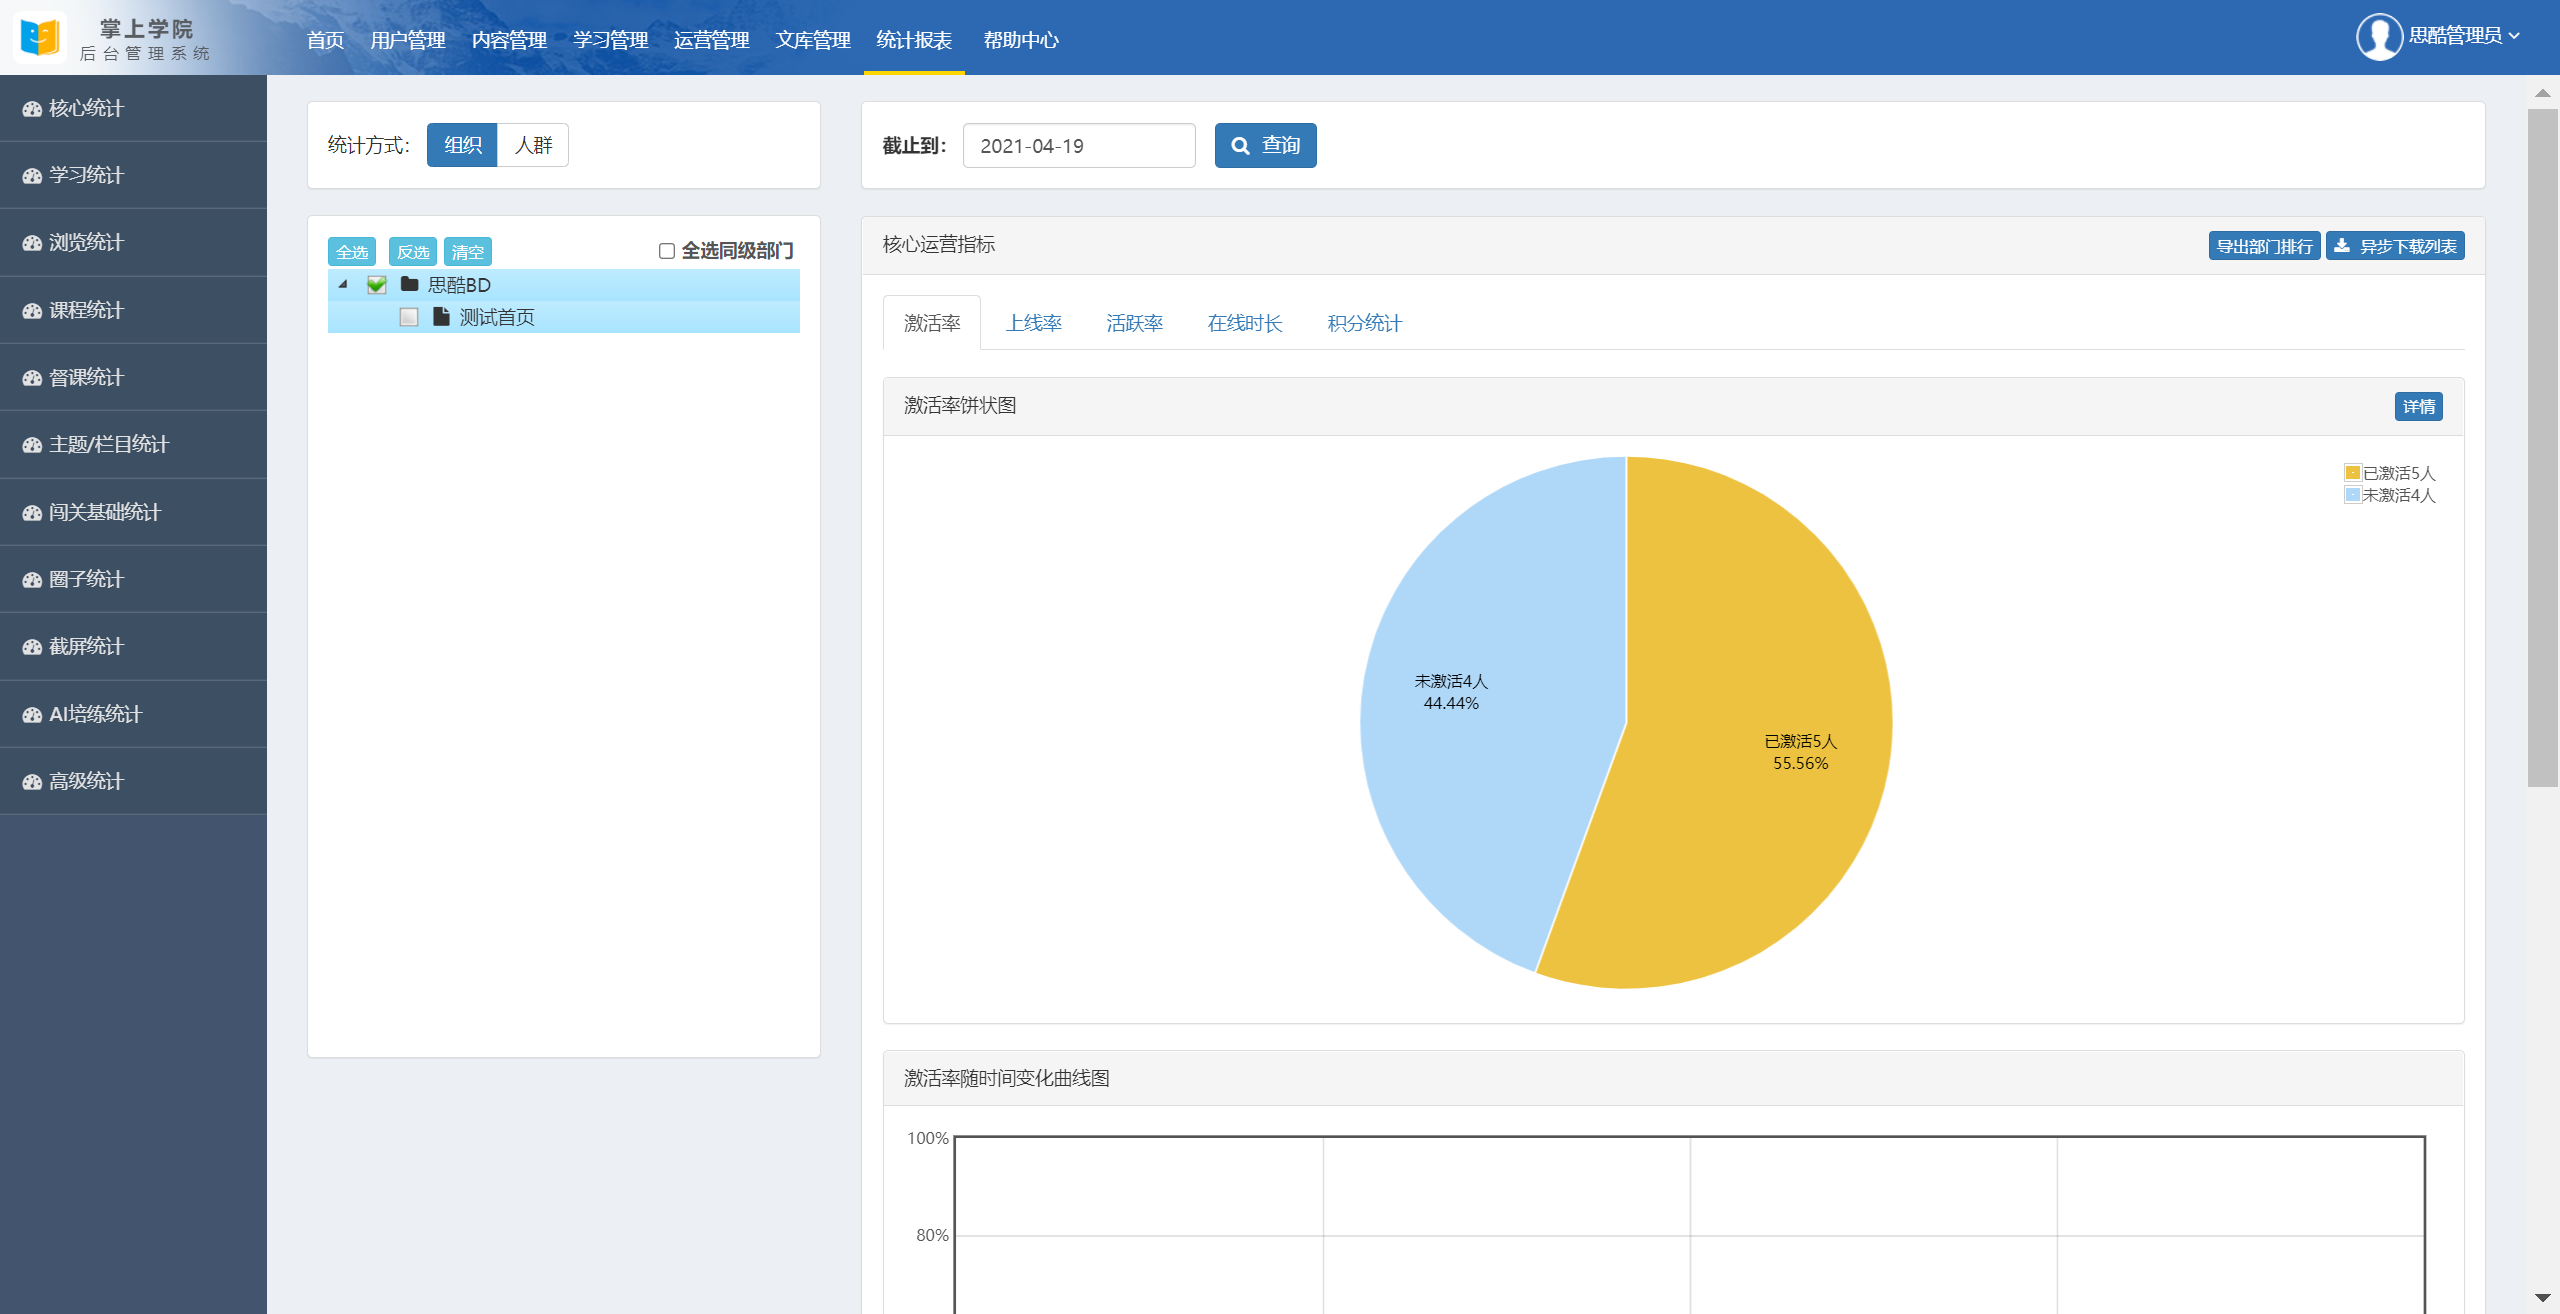Click the dashboard icon beside 主题/栏目统计
This screenshot has width=2560, height=1314.
(32, 445)
